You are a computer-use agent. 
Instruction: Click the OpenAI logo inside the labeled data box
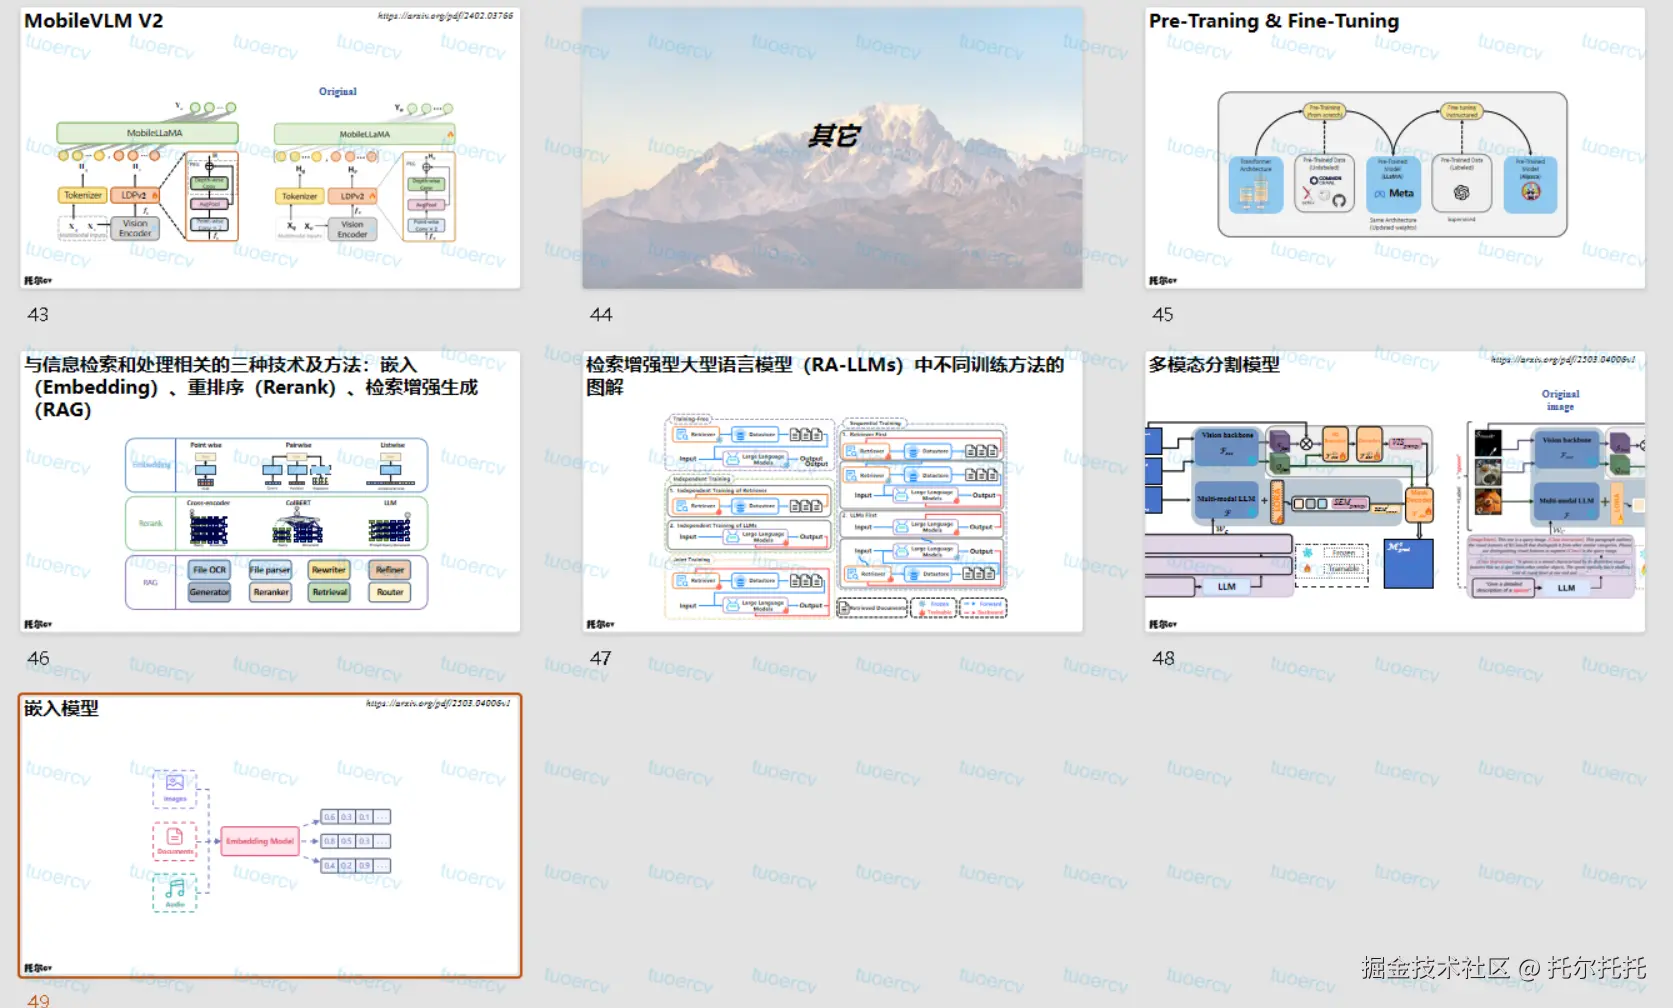point(1462,192)
